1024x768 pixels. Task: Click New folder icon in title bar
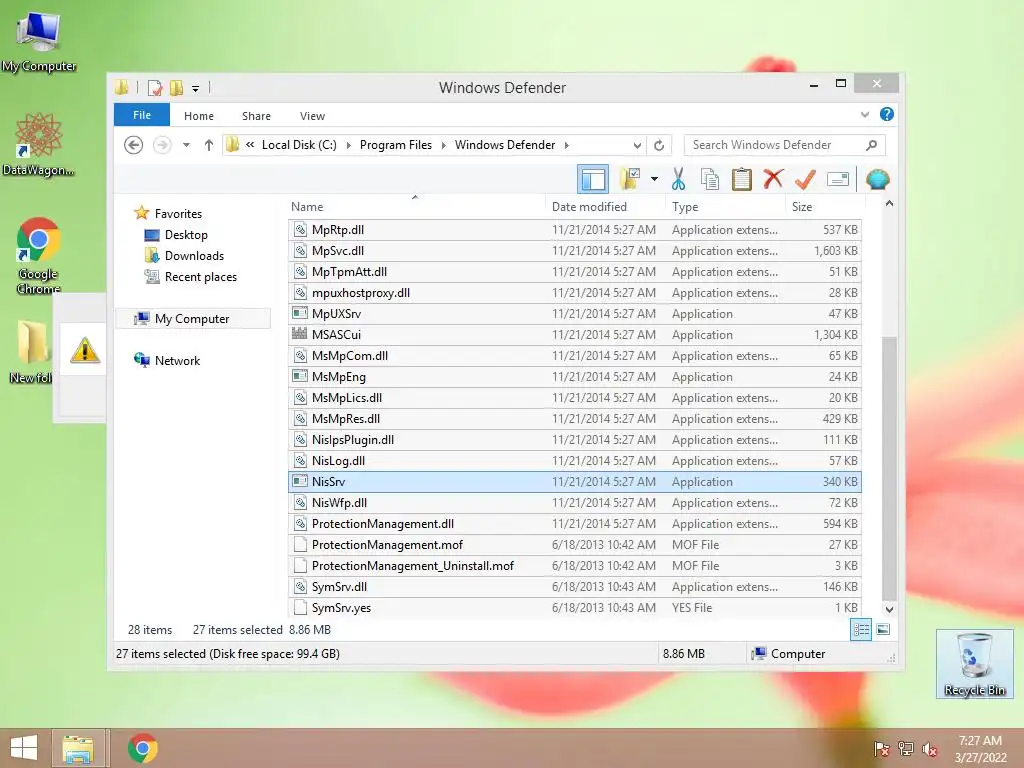[x=176, y=88]
